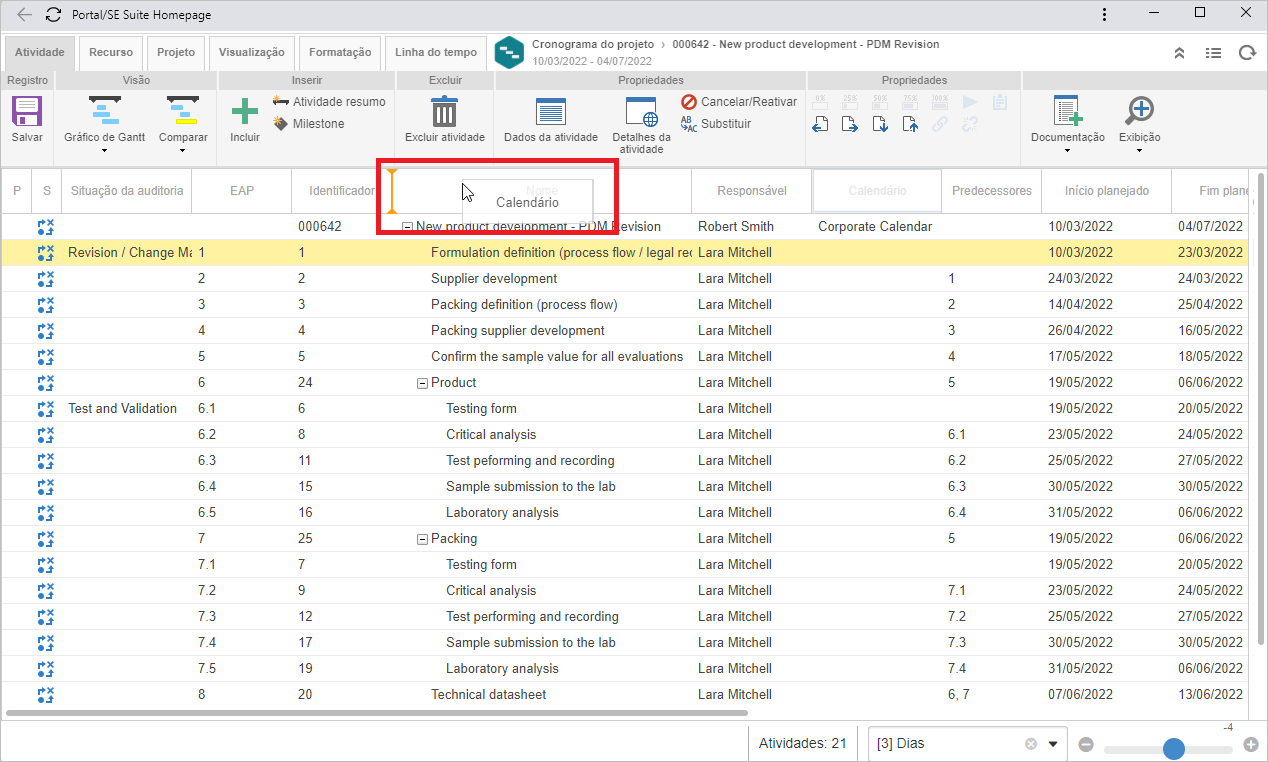Click the Substituir option
1268x762 pixels.
point(715,124)
